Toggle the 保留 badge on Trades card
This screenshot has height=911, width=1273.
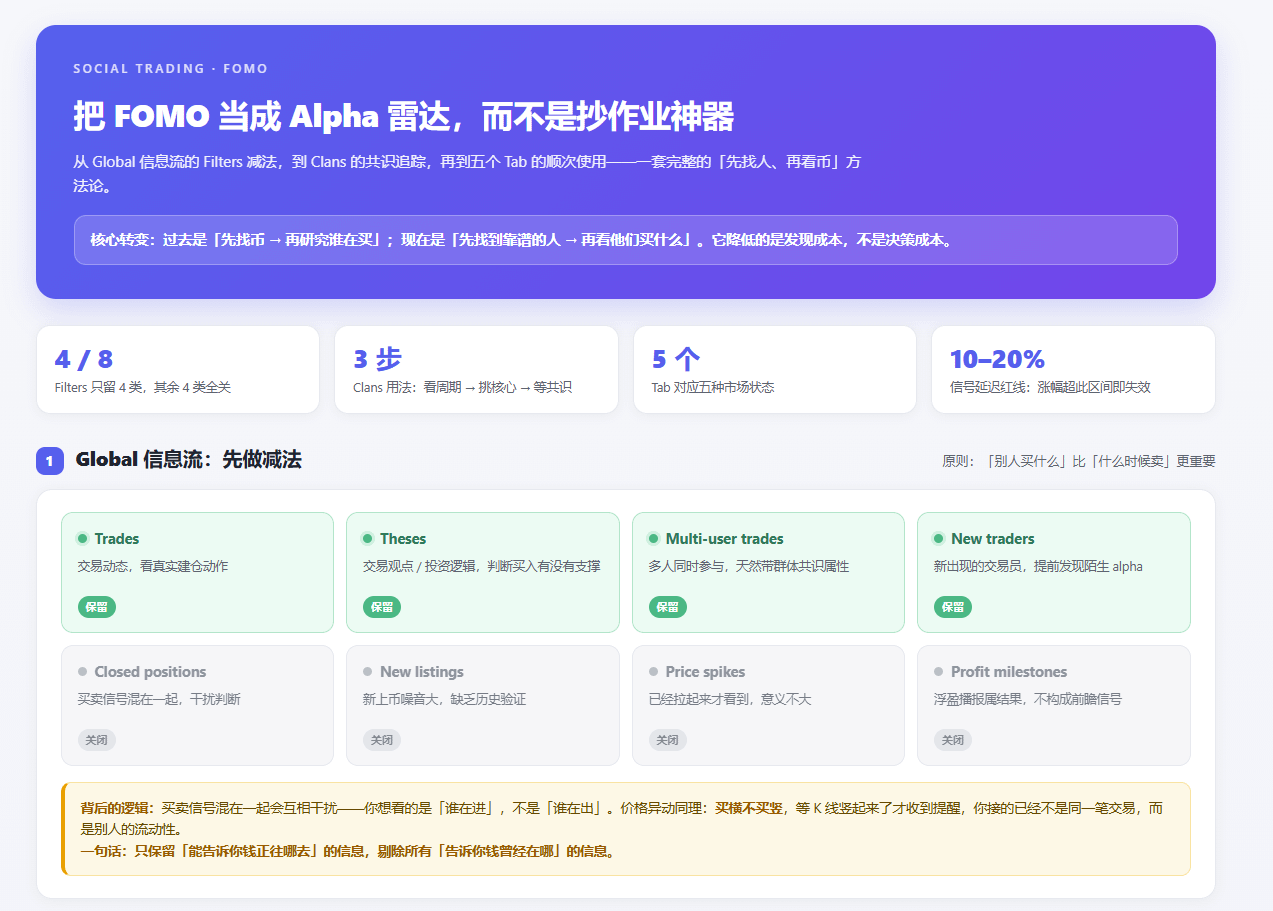(x=97, y=607)
